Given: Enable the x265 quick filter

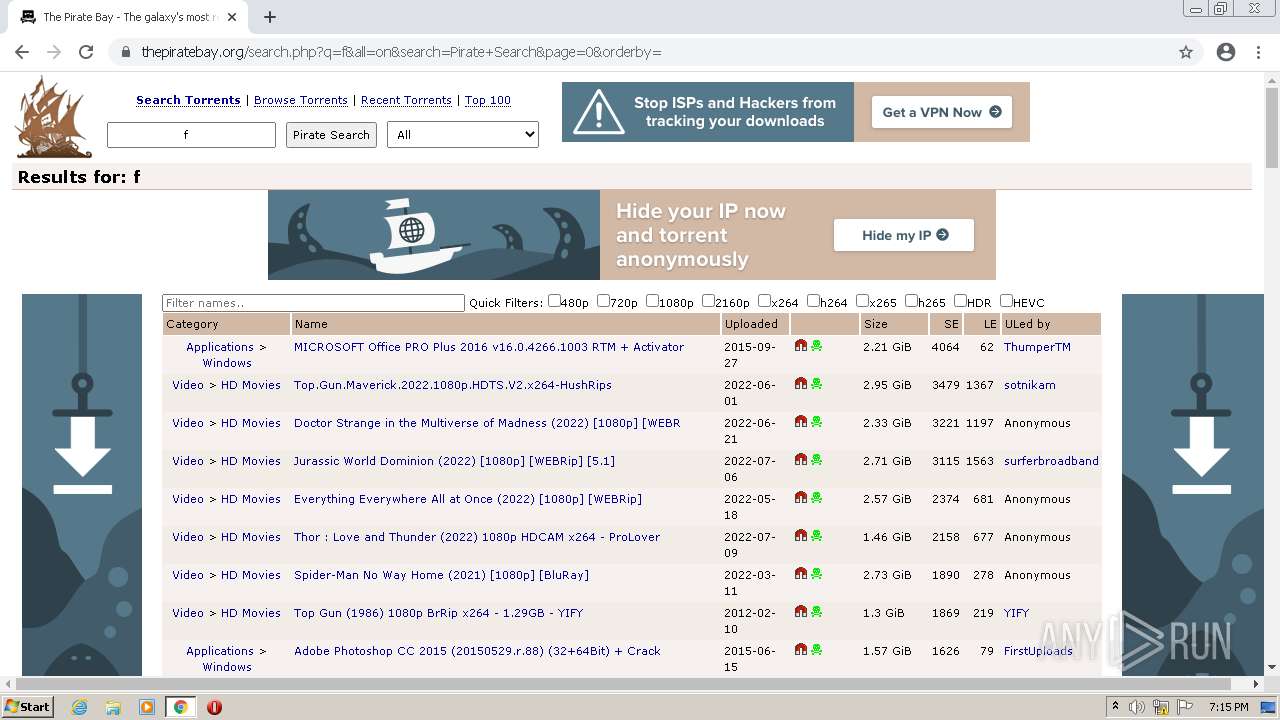Looking at the screenshot, I should coord(862,301).
